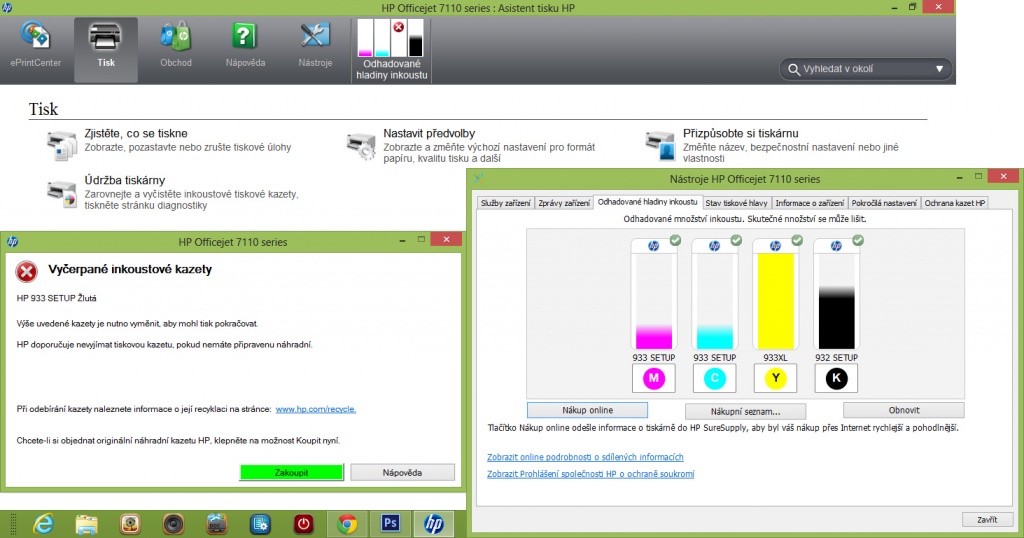Click the cyan ink level bar
Image resolution: width=1024 pixels, height=538 pixels.
[714, 302]
